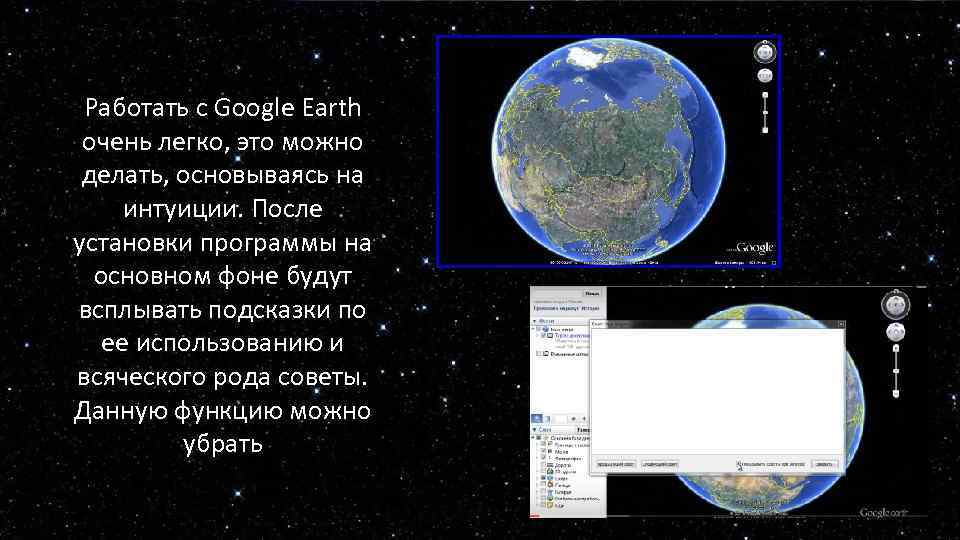Toggle the Временные метки checkbox

539,354
